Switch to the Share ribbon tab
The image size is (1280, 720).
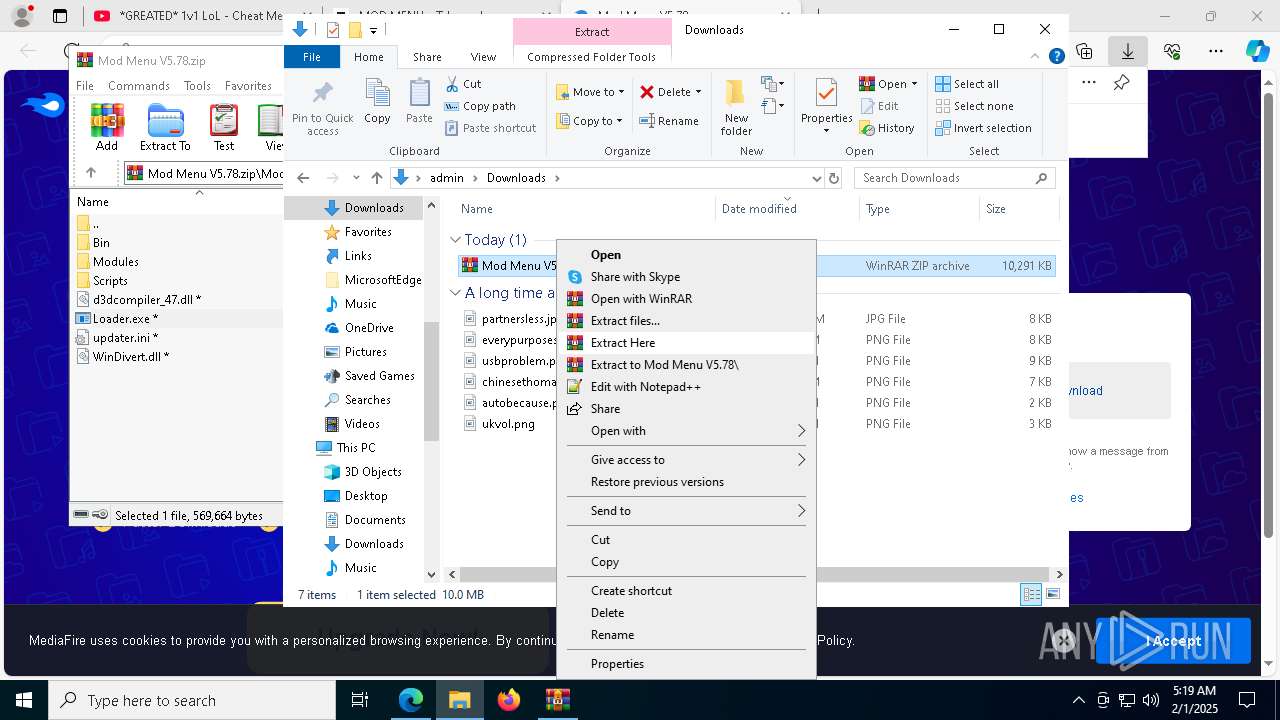pyautogui.click(x=427, y=57)
